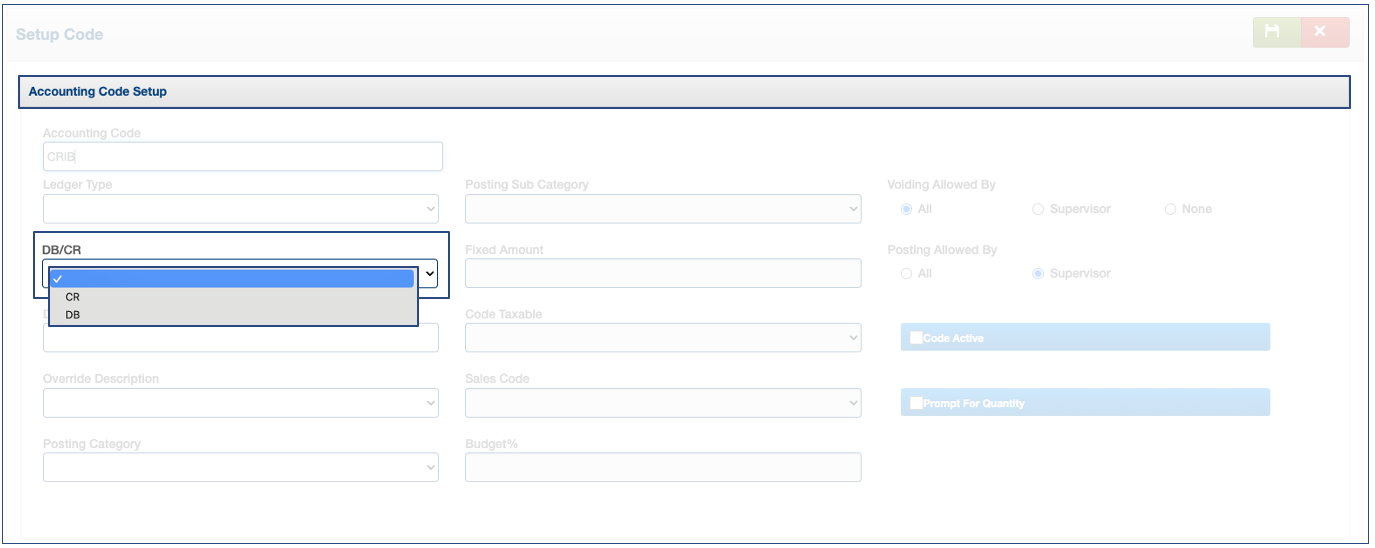1375x548 pixels.
Task: Click into the Accounting Code field
Action: click(242, 156)
